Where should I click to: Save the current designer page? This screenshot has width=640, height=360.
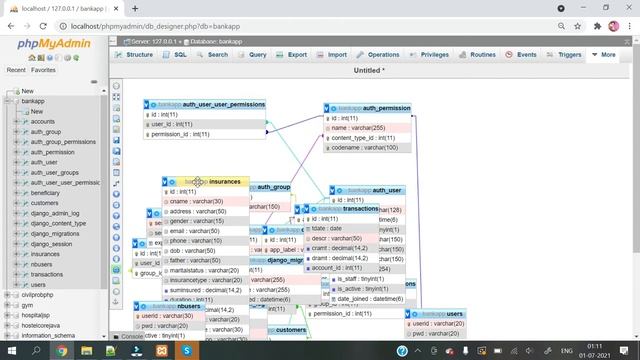116,140
